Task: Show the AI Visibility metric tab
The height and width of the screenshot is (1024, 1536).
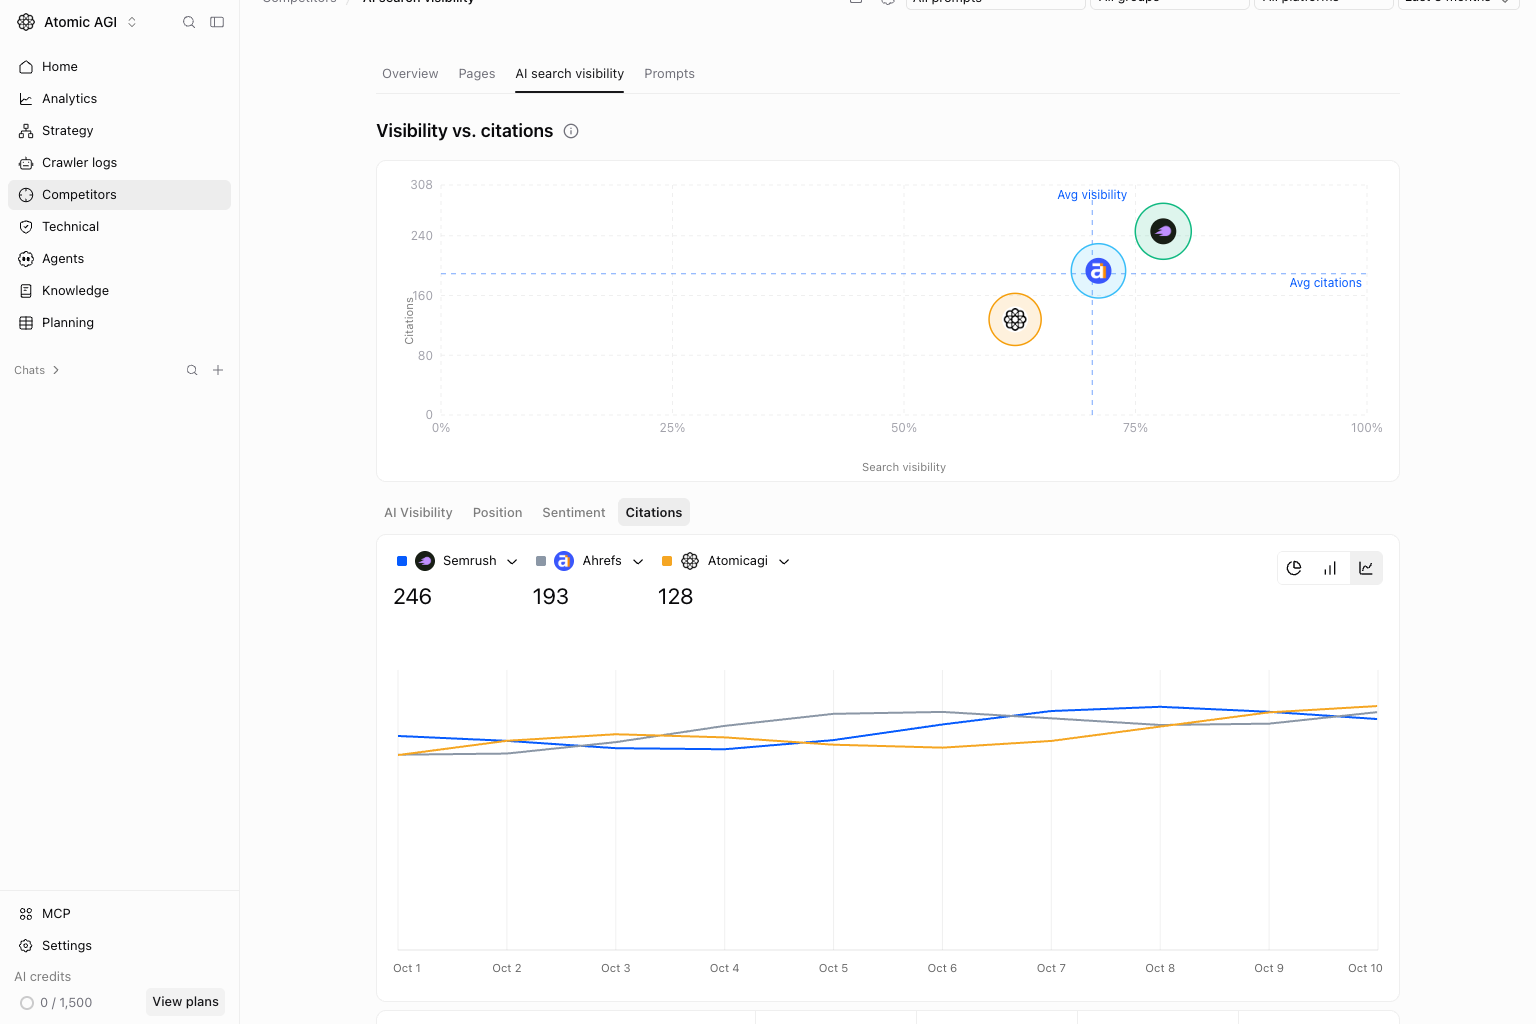Action: (418, 513)
